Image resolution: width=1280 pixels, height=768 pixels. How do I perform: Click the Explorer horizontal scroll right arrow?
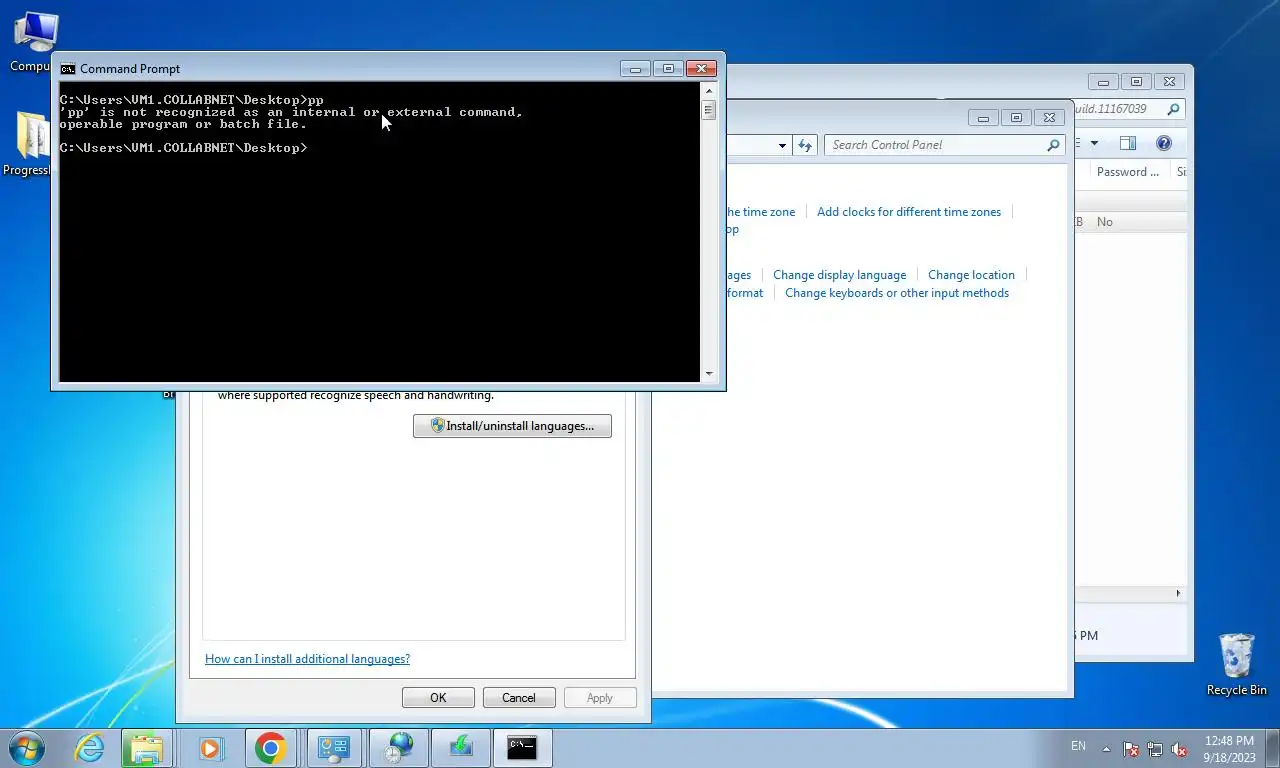(1178, 593)
